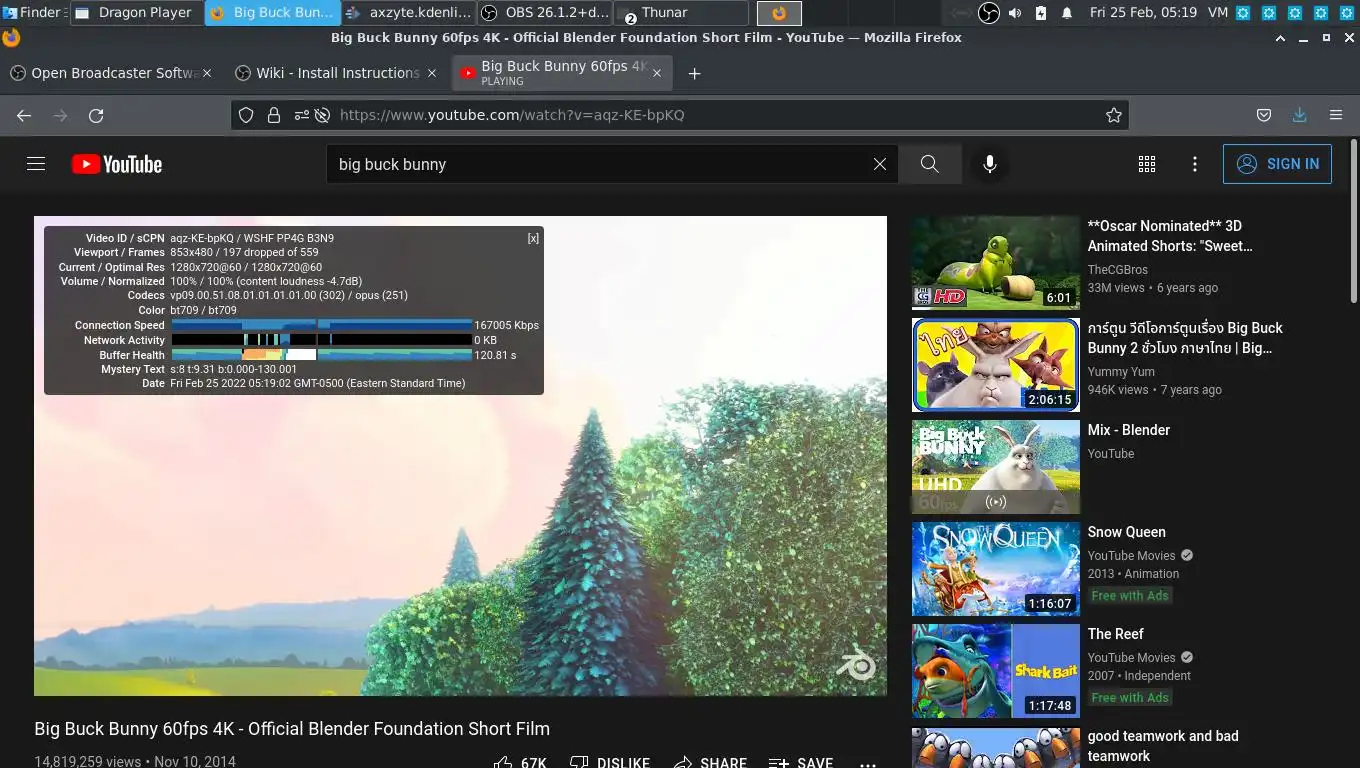Close the Wiki - Install Instructions tab

point(432,73)
